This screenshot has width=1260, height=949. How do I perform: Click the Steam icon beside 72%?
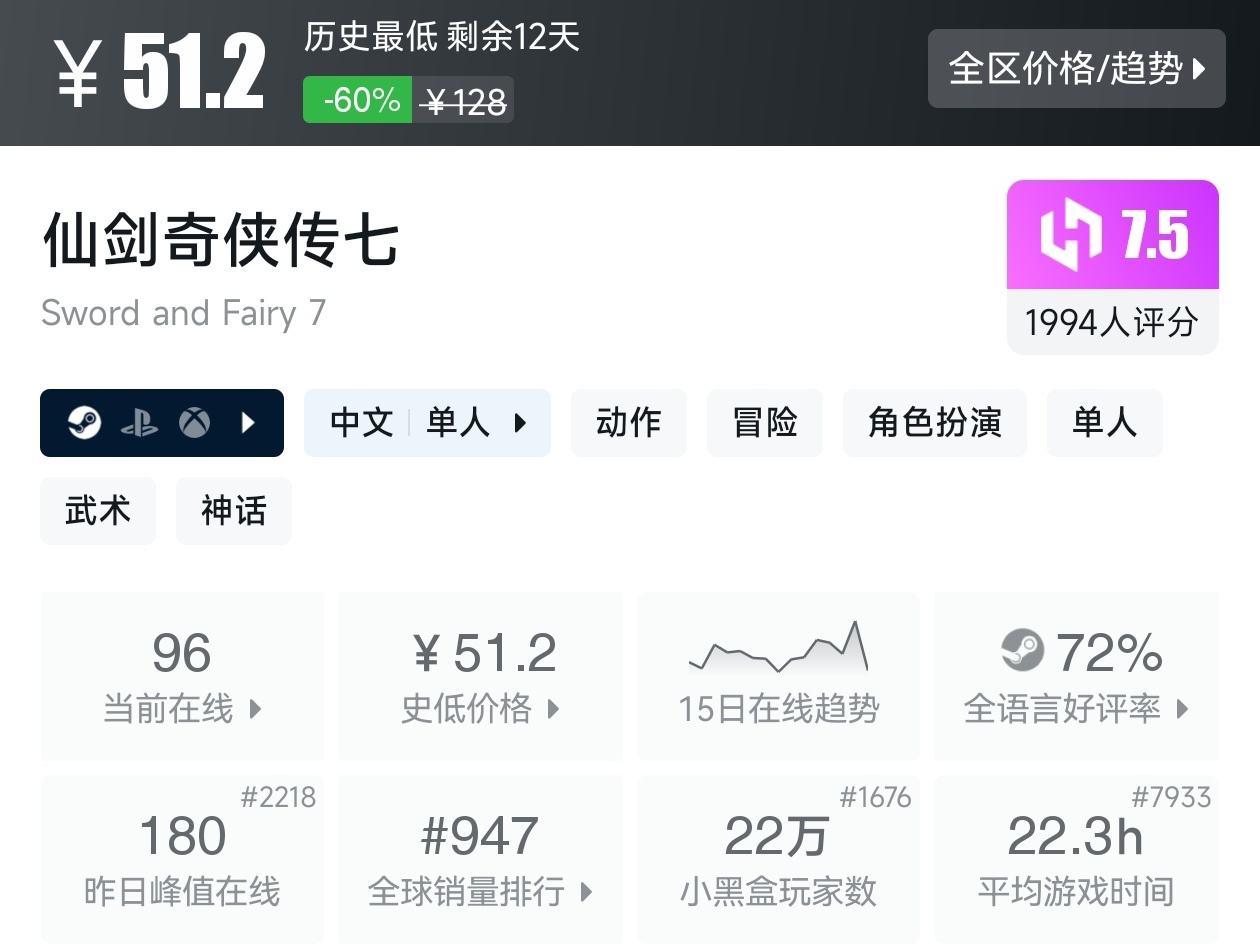(1022, 651)
